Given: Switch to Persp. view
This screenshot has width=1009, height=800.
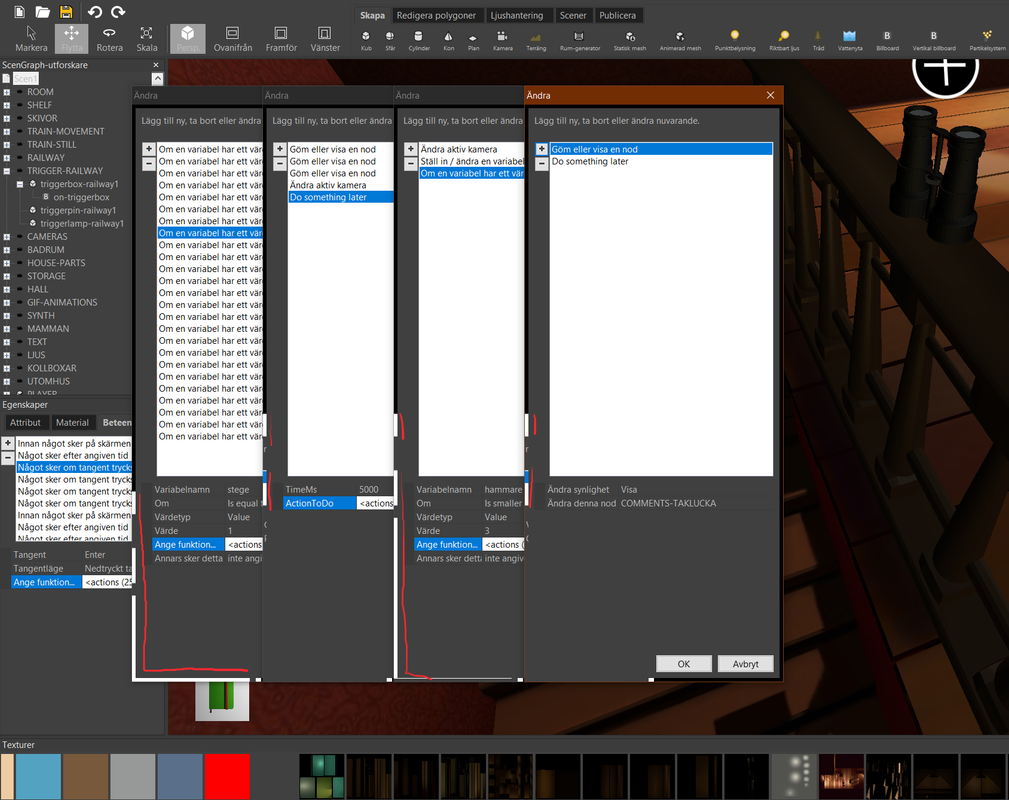Looking at the screenshot, I should (x=187, y=39).
